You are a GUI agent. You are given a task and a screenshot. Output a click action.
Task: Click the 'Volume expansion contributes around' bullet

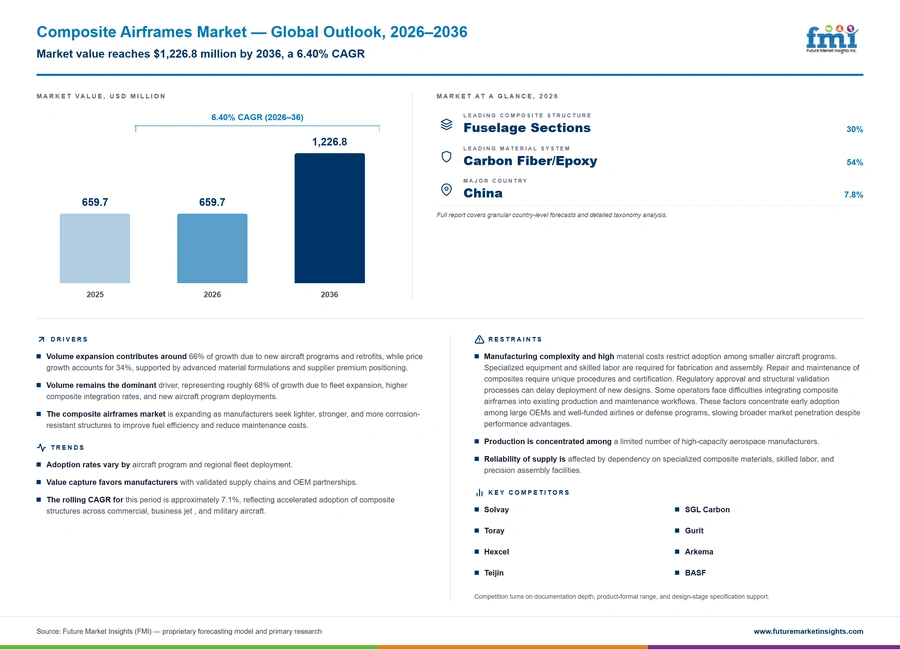tap(234, 362)
